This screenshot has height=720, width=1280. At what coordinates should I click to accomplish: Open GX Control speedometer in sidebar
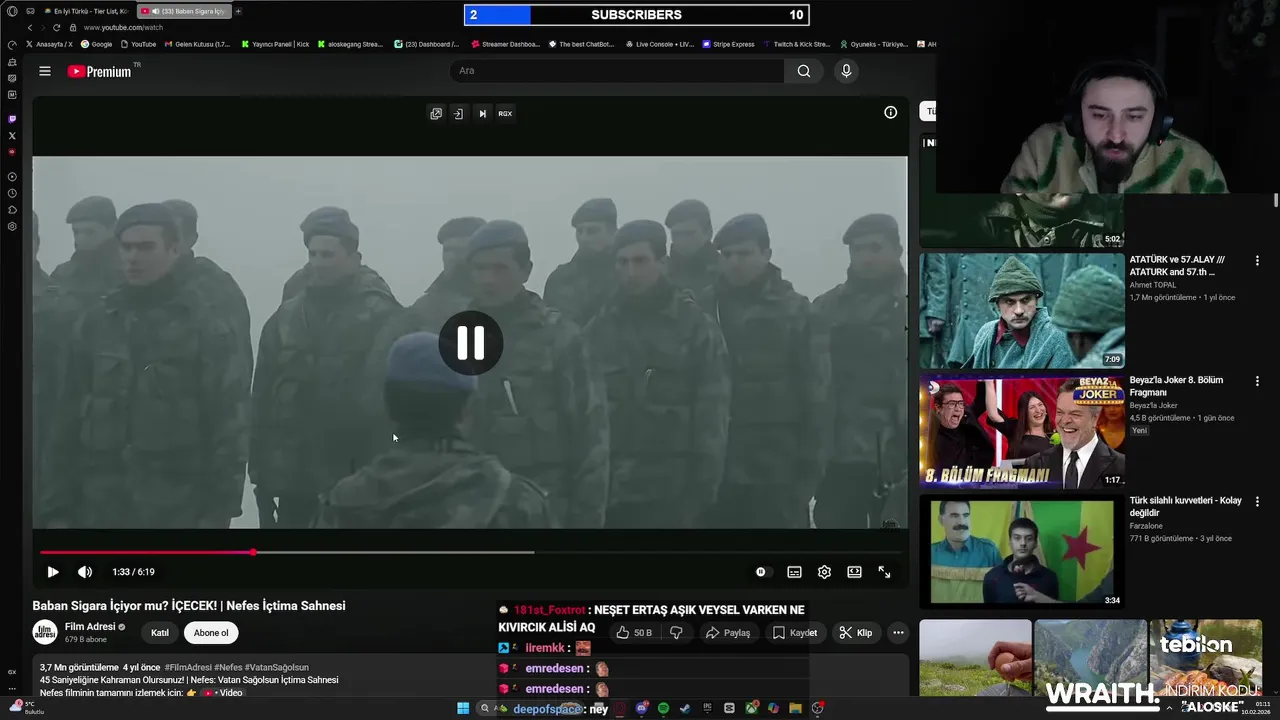click(x=12, y=45)
